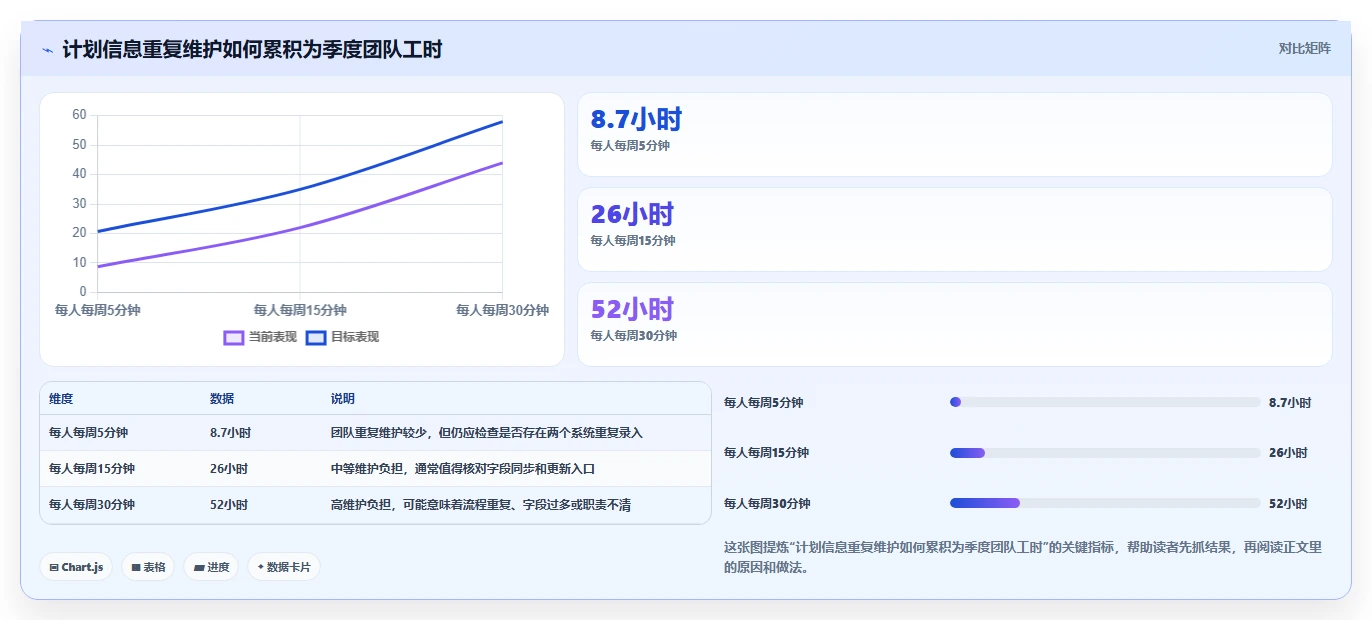Click the description starting 团队重复维护较少
This screenshot has height=620, width=1372.
click(487, 433)
